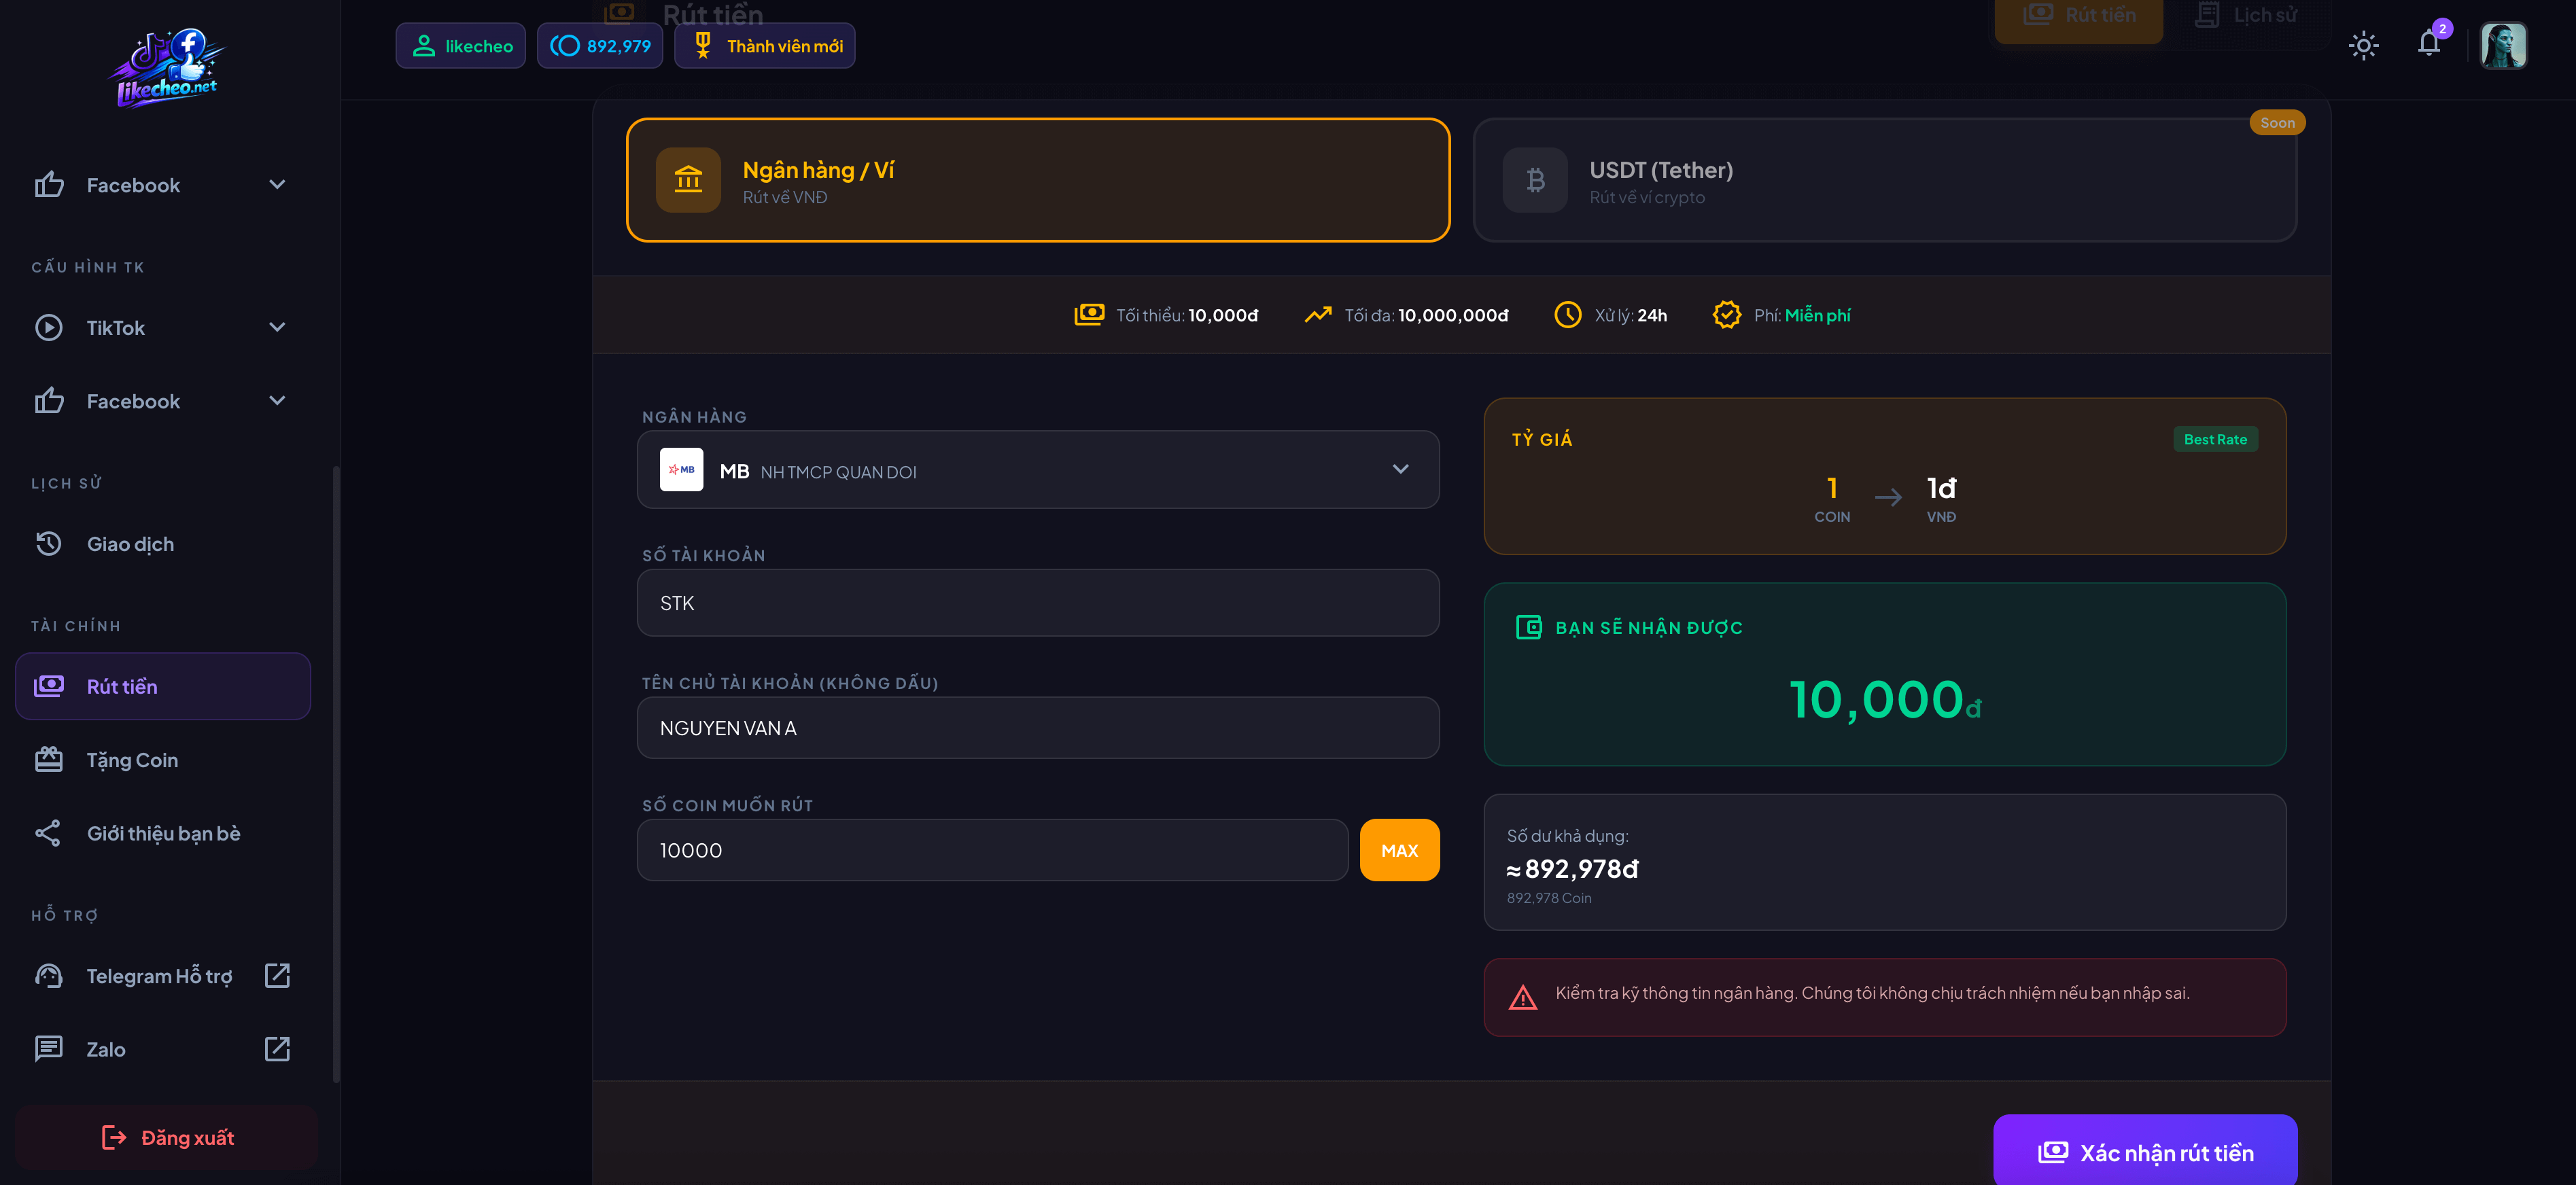Open Telegram Hỗ trợ link
Image resolution: width=2576 pixels, height=1185 pixels.
coord(163,976)
